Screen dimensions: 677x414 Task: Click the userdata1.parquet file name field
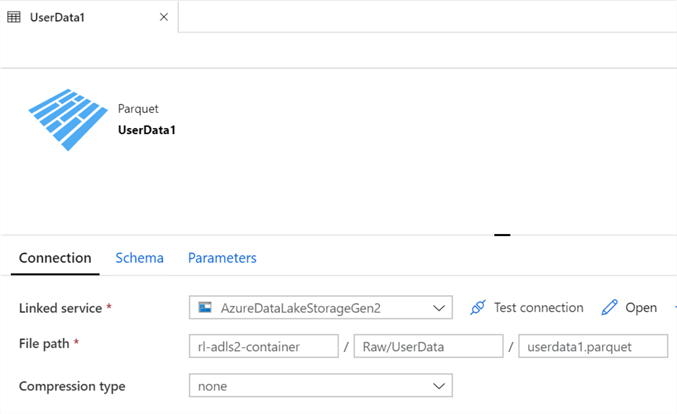tap(592, 346)
